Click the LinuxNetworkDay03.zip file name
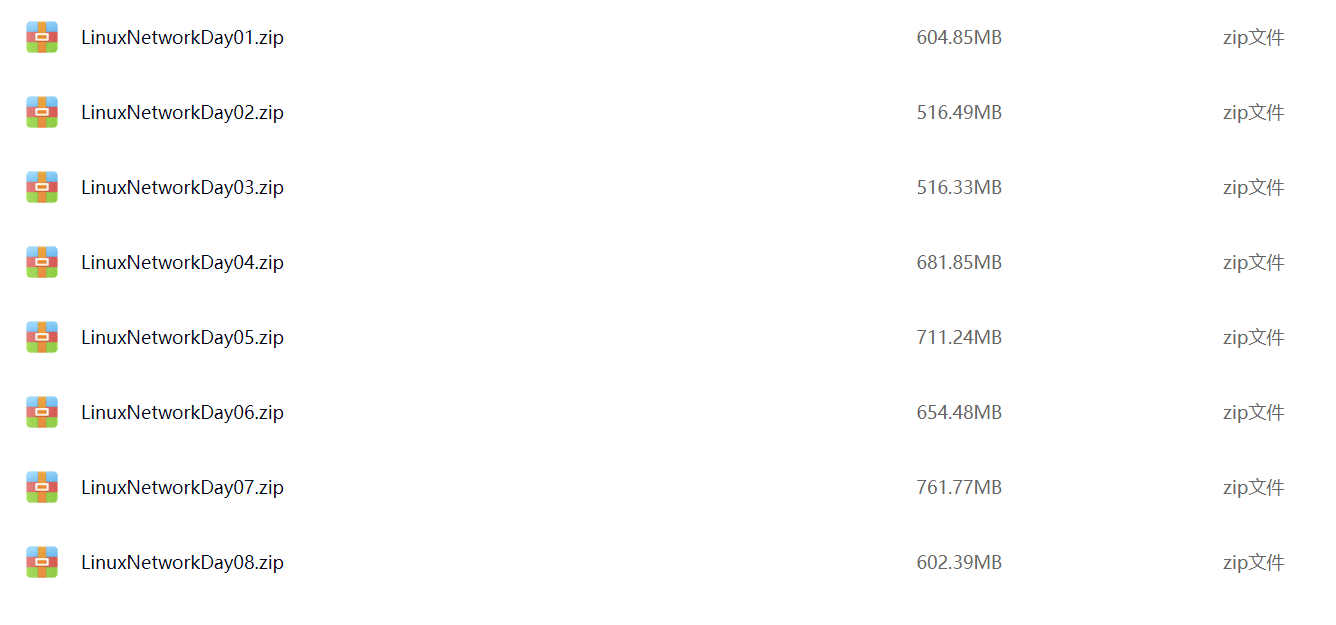Screen dimensions: 1336x625 (182, 188)
